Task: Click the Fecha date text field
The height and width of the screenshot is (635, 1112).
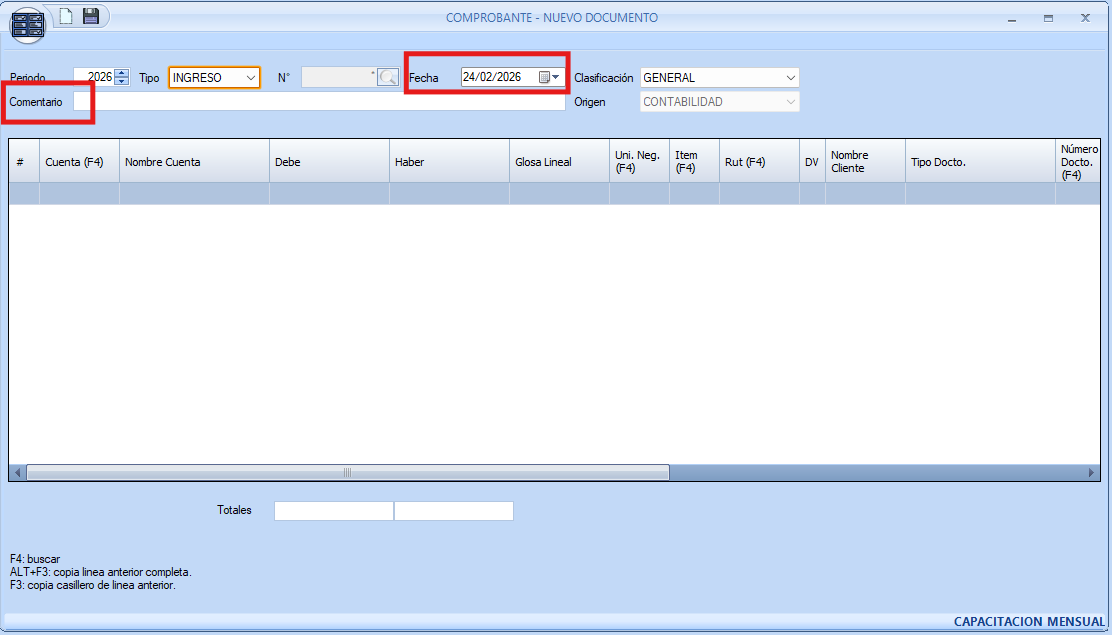Action: [x=497, y=77]
